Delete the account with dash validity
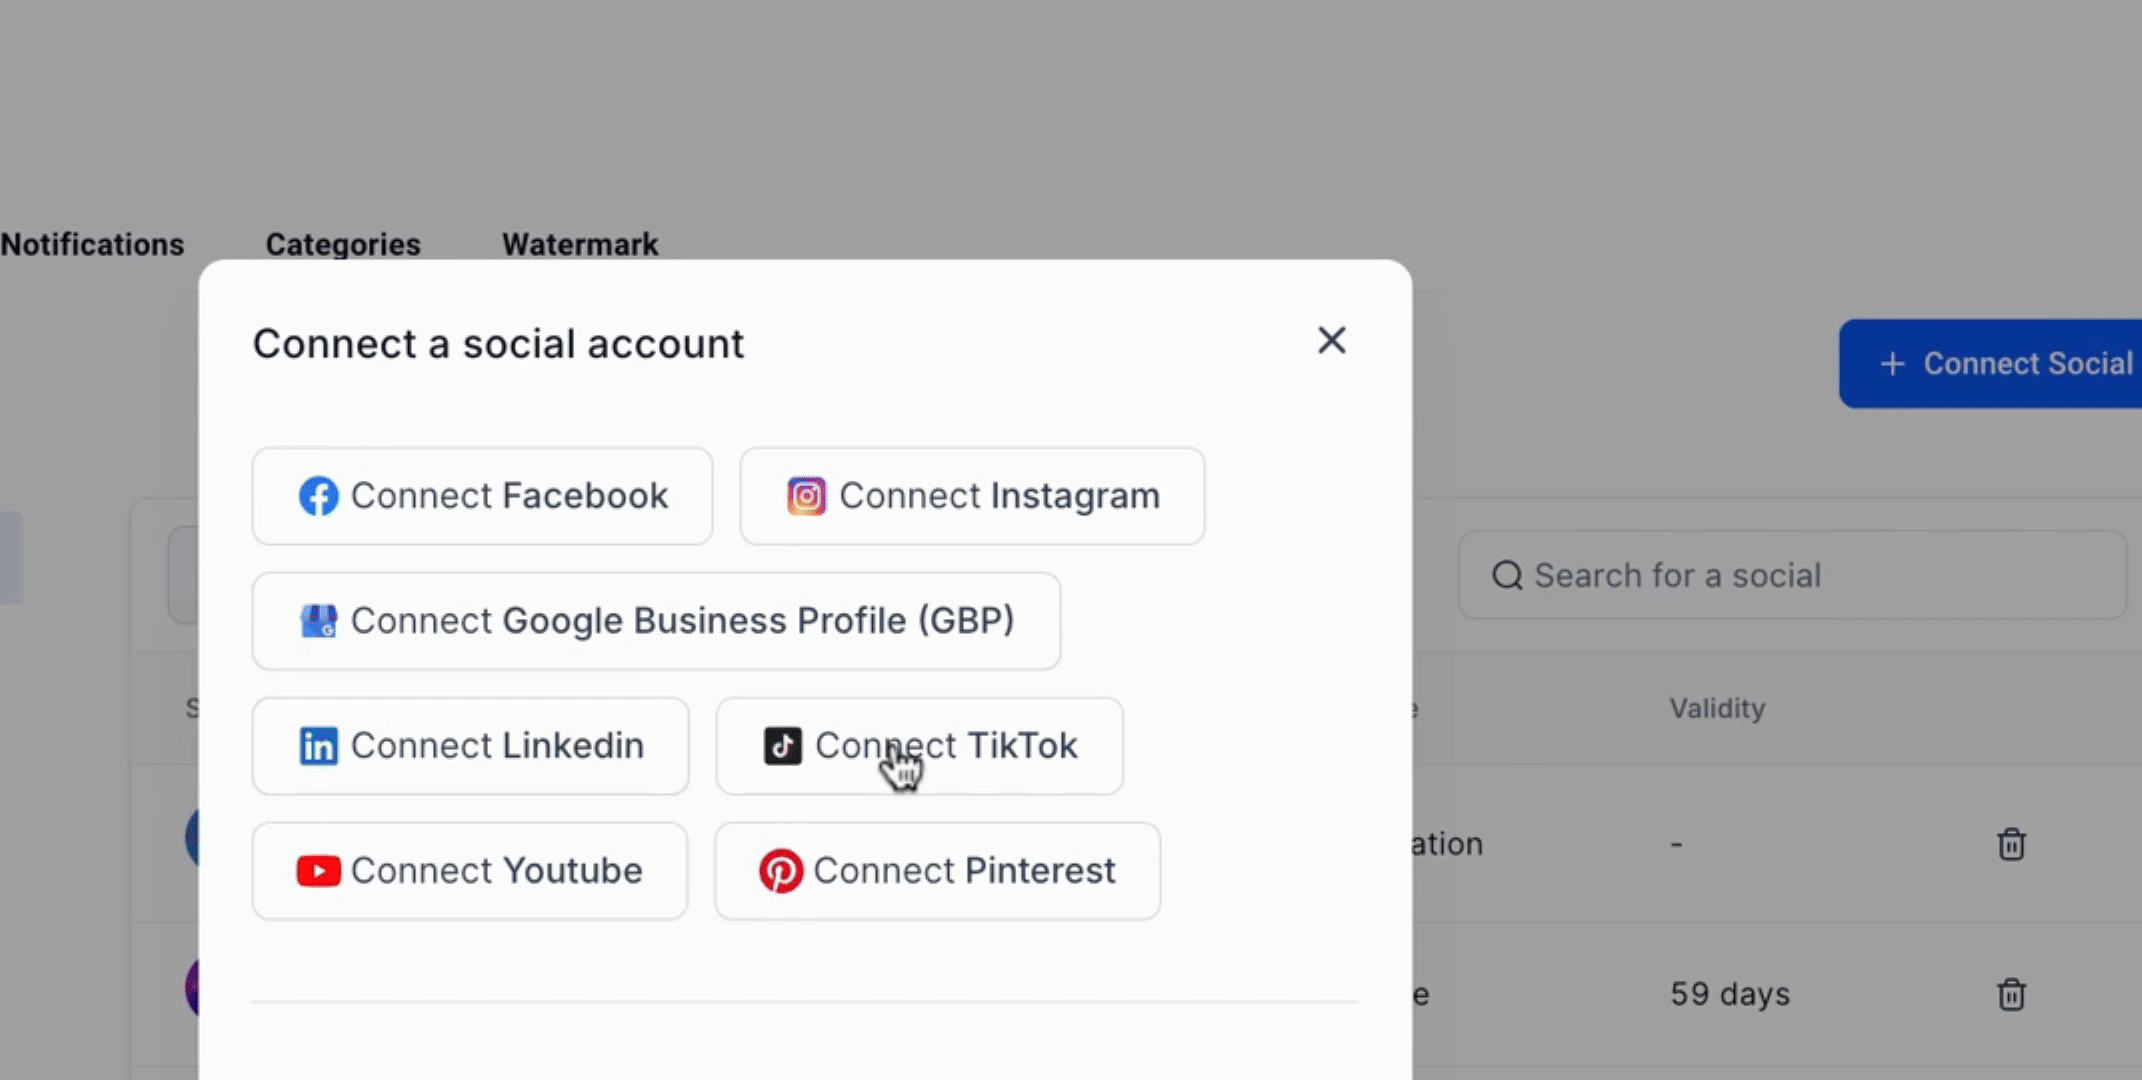Image resolution: width=2142 pixels, height=1080 pixels. (2011, 844)
